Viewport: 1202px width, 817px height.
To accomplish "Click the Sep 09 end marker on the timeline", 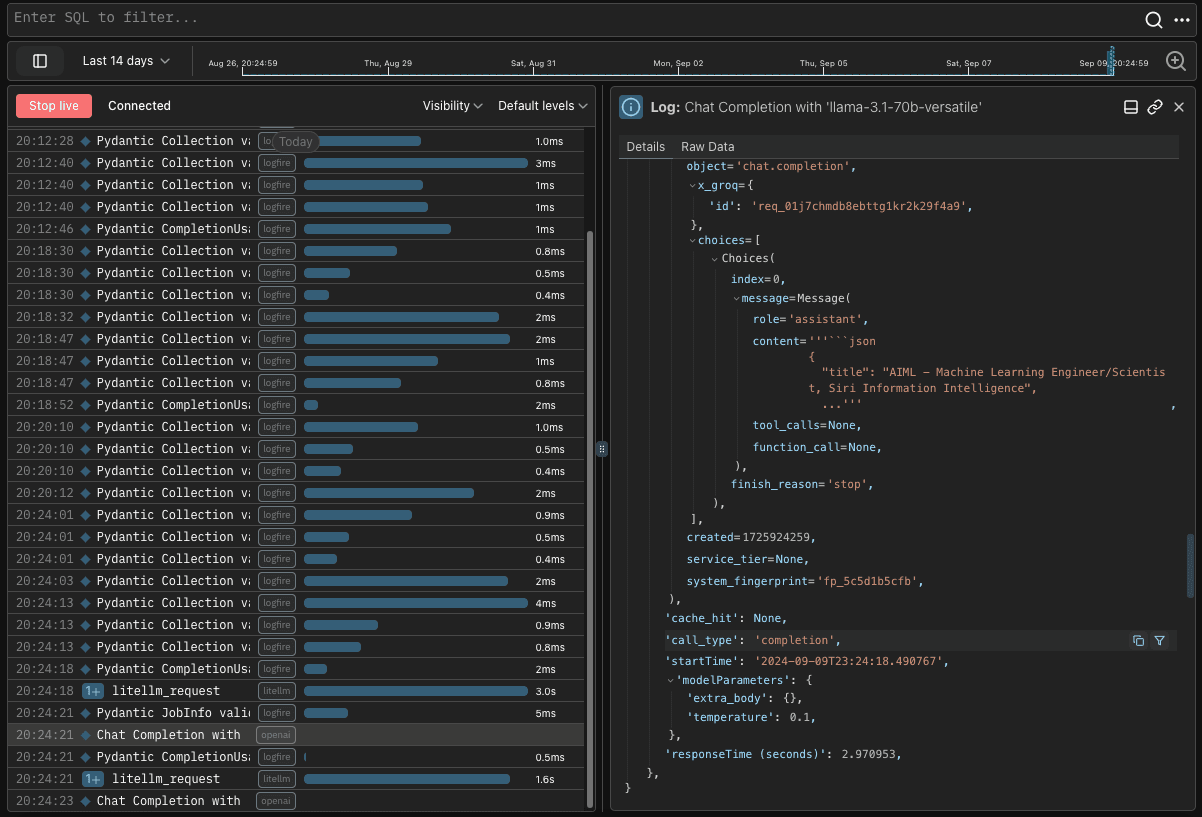I will pyautogui.click(x=1114, y=63).
